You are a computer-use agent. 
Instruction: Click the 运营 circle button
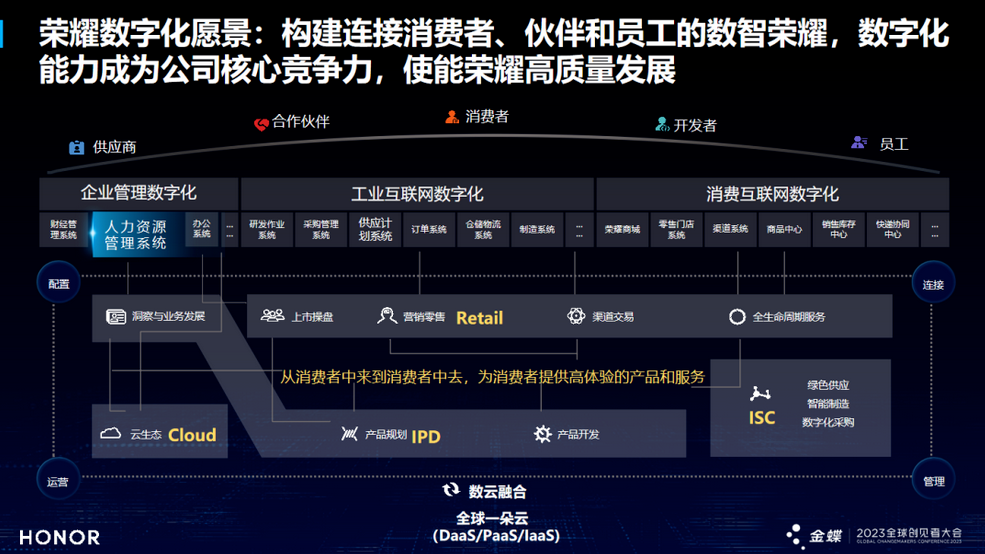[x=58, y=481]
